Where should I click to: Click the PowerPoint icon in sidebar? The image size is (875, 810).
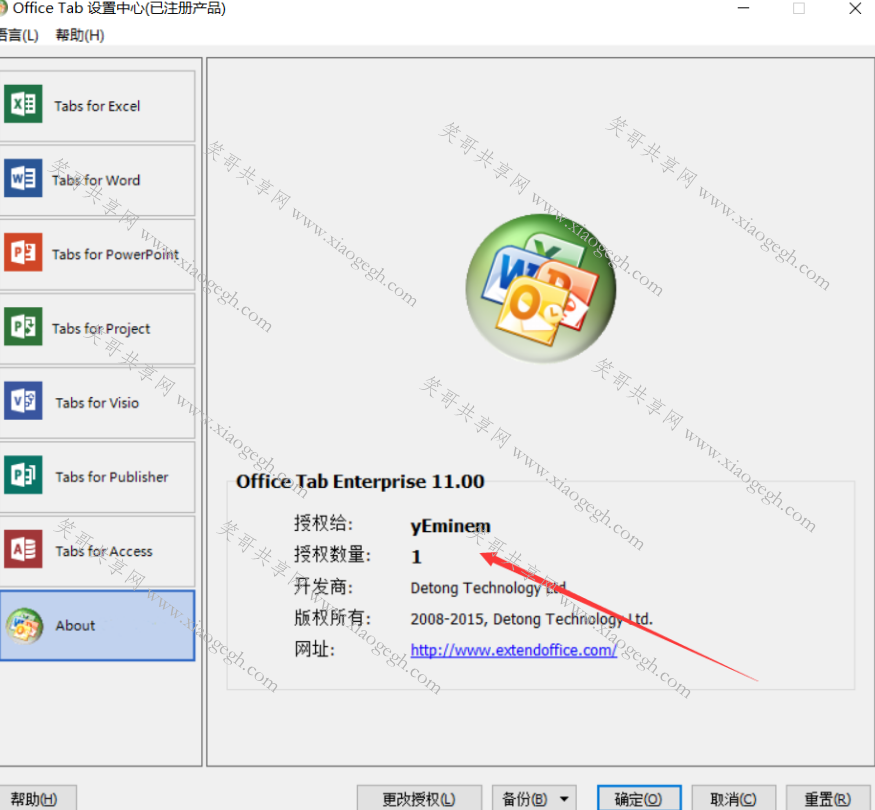pos(23,252)
